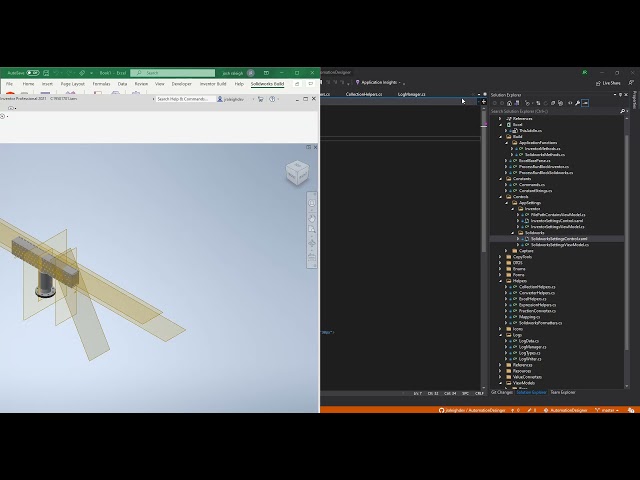This screenshot has width=640, height=480.
Task: Select the Orbit tool in Inventor navigation bar
Action: [x=312, y=244]
